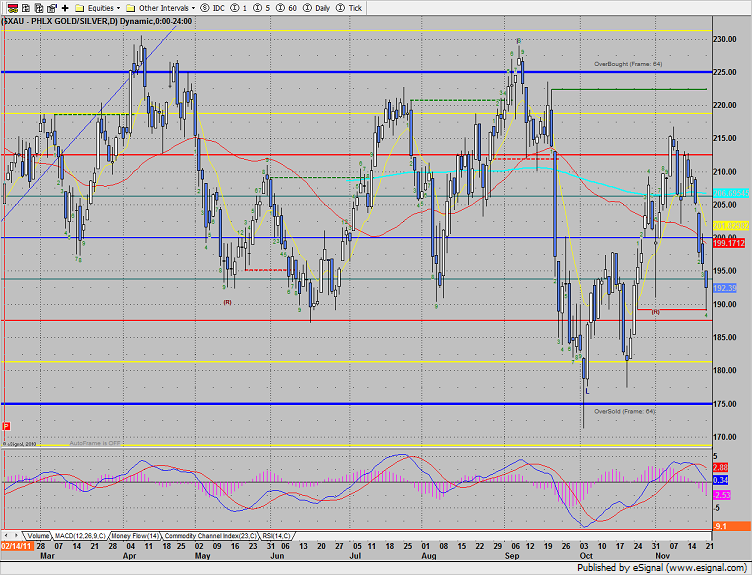The width and height of the screenshot is (752, 575).
Task: Click the 230.00 price axis label
Action: [725, 39]
